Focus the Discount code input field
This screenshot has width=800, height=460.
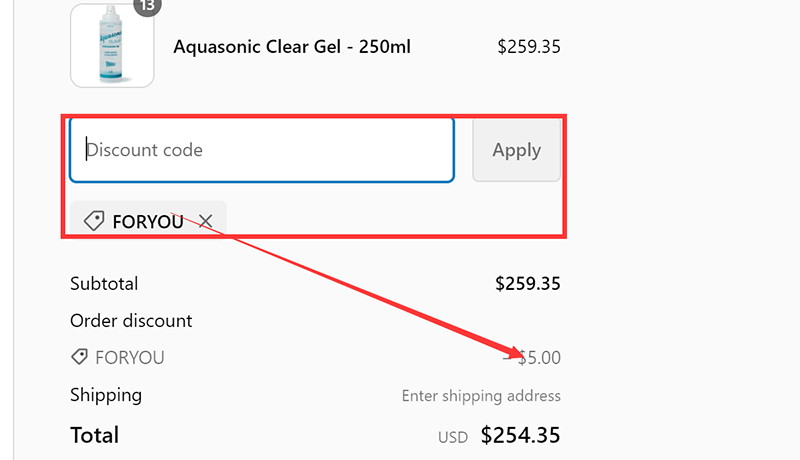pyautogui.click(x=262, y=150)
